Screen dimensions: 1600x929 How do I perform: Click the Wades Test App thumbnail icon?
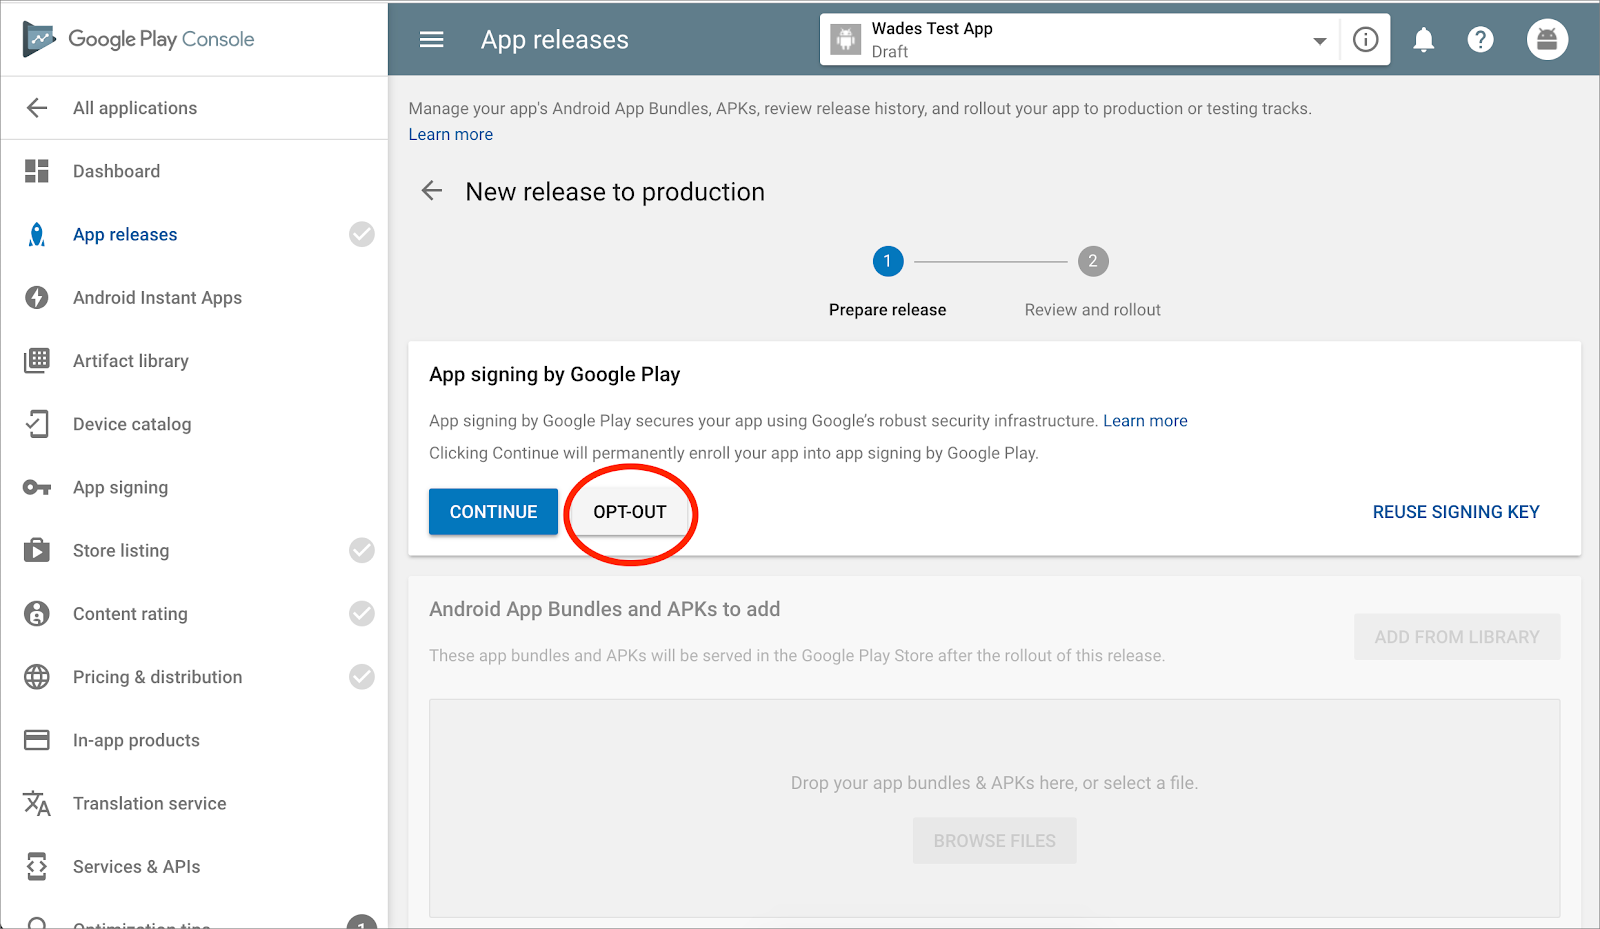(846, 39)
